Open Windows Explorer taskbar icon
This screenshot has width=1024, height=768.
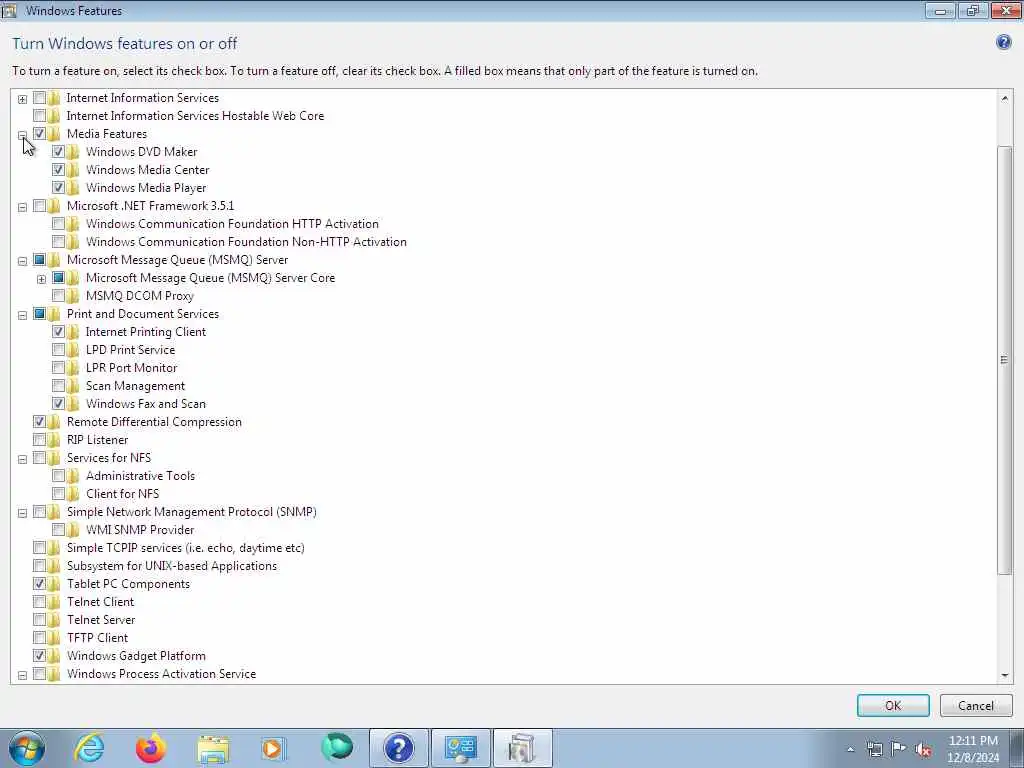(213, 748)
